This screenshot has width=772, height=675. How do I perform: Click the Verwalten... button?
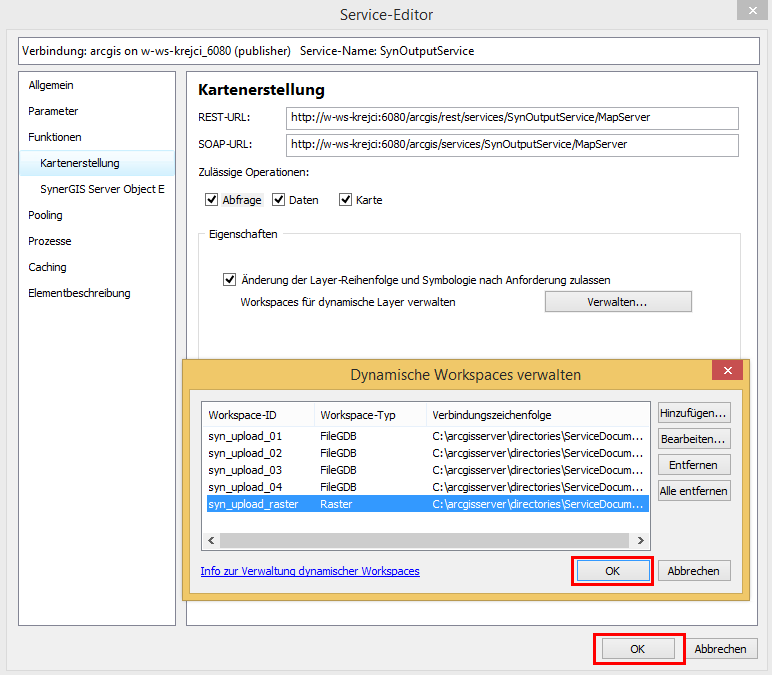tap(617, 302)
